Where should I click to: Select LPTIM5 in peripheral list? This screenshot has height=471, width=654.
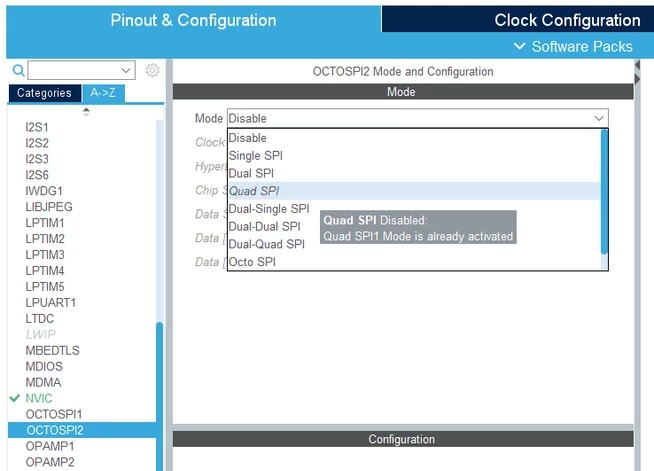[x=45, y=287]
